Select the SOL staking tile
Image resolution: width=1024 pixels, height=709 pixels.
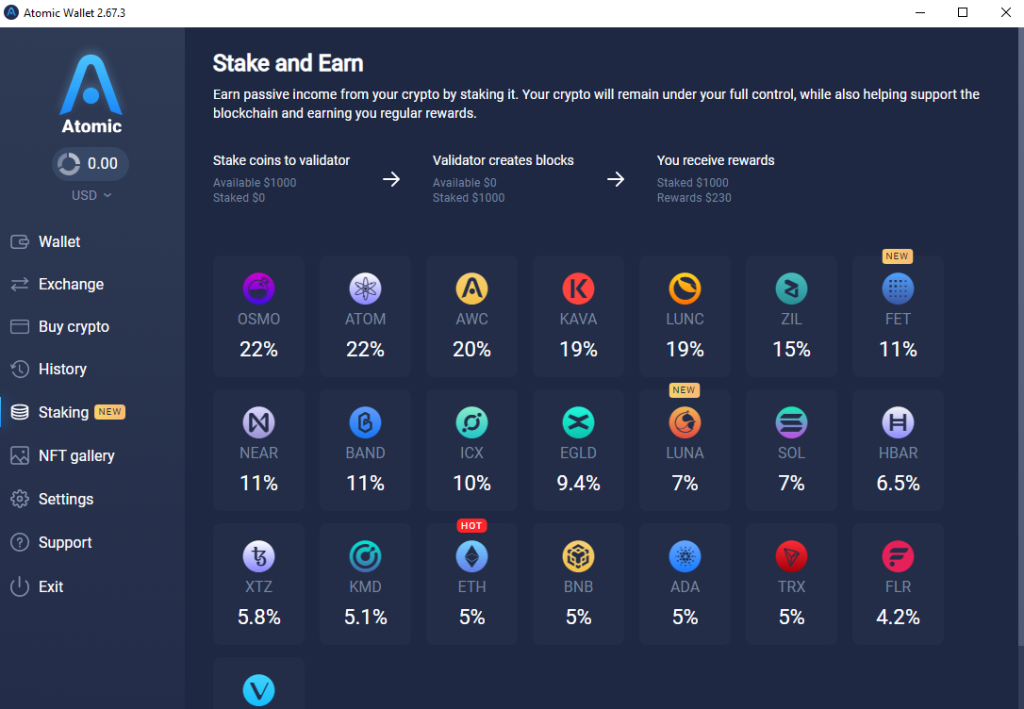(x=791, y=450)
